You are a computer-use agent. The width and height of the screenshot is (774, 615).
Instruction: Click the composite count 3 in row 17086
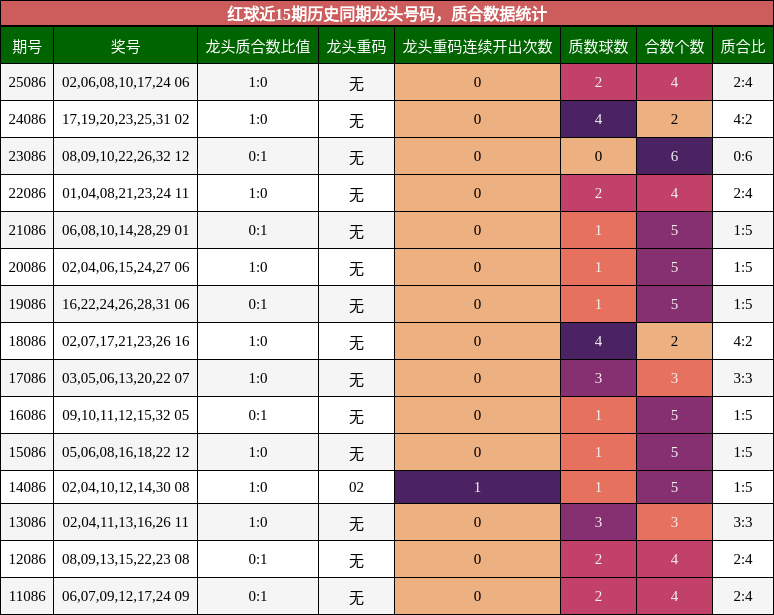pyautogui.click(x=674, y=378)
